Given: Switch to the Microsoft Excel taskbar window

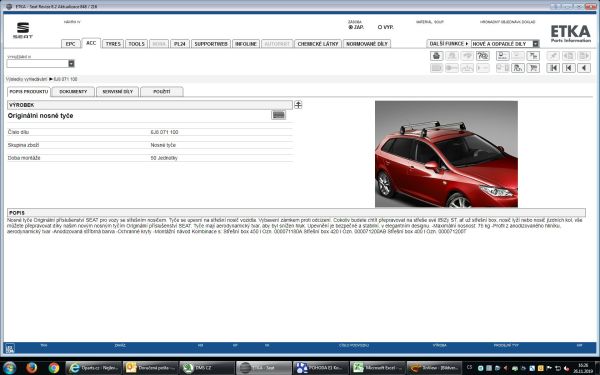Looking at the screenshot, I should point(378,368).
